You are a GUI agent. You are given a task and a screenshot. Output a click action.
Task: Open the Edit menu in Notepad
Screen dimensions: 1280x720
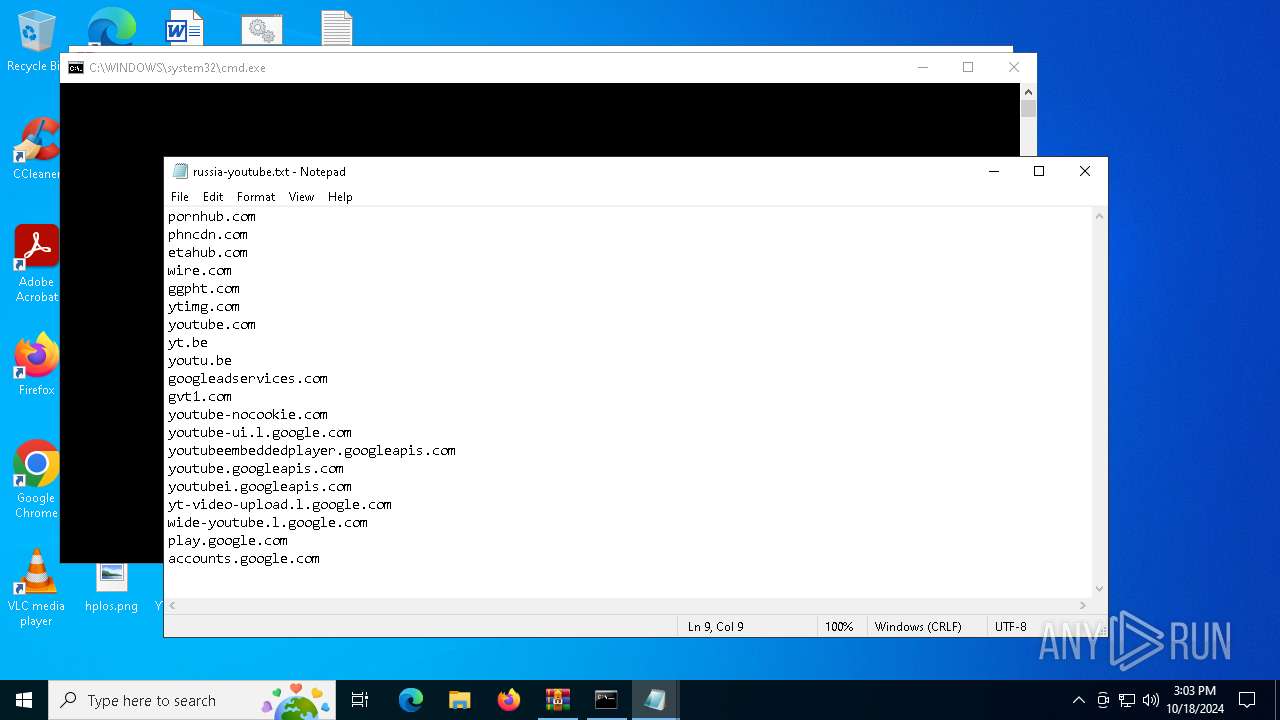click(x=213, y=197)
